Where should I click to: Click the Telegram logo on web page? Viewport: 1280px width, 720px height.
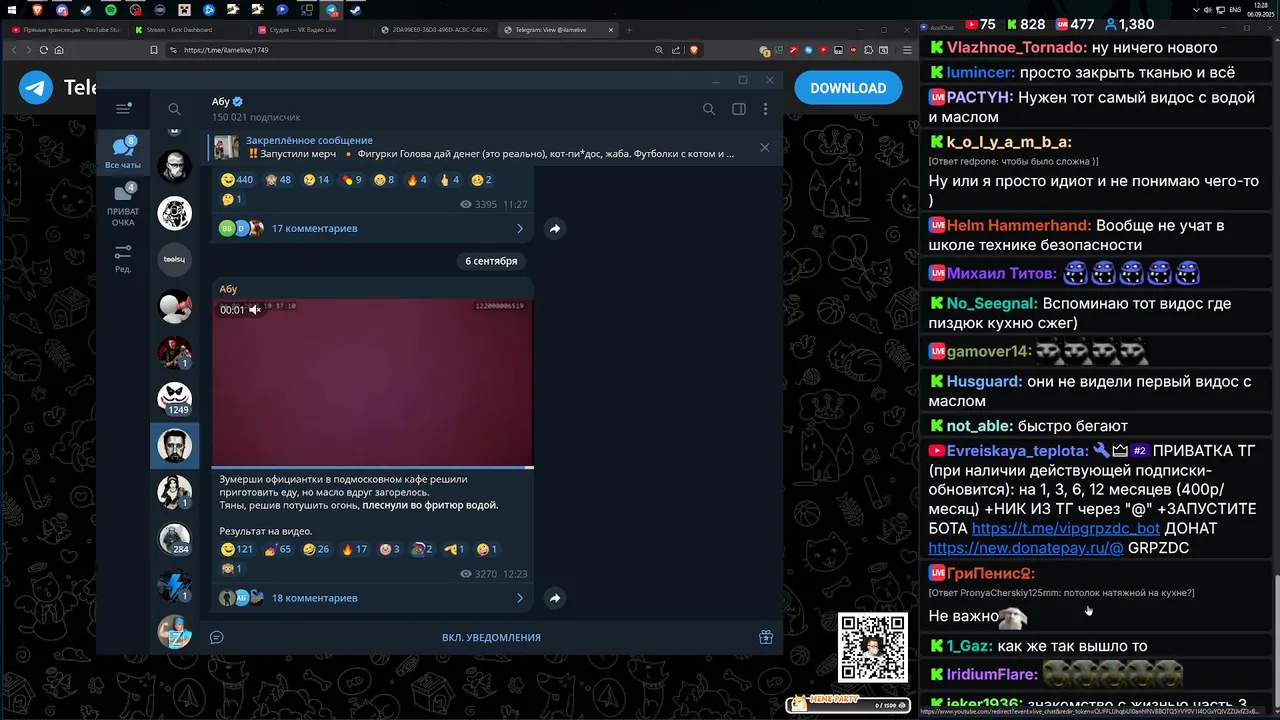tap(36, 87)
